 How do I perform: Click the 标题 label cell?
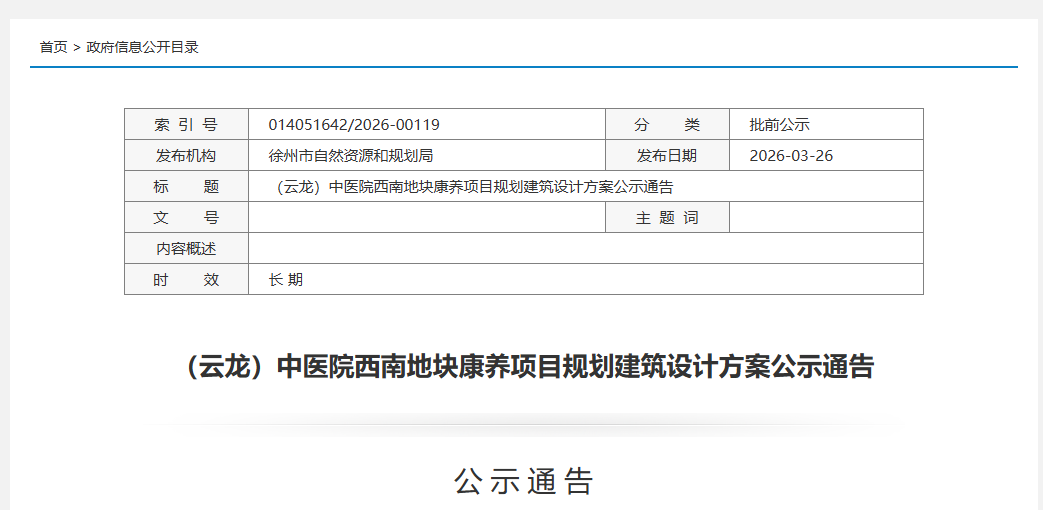coord(186,187)
